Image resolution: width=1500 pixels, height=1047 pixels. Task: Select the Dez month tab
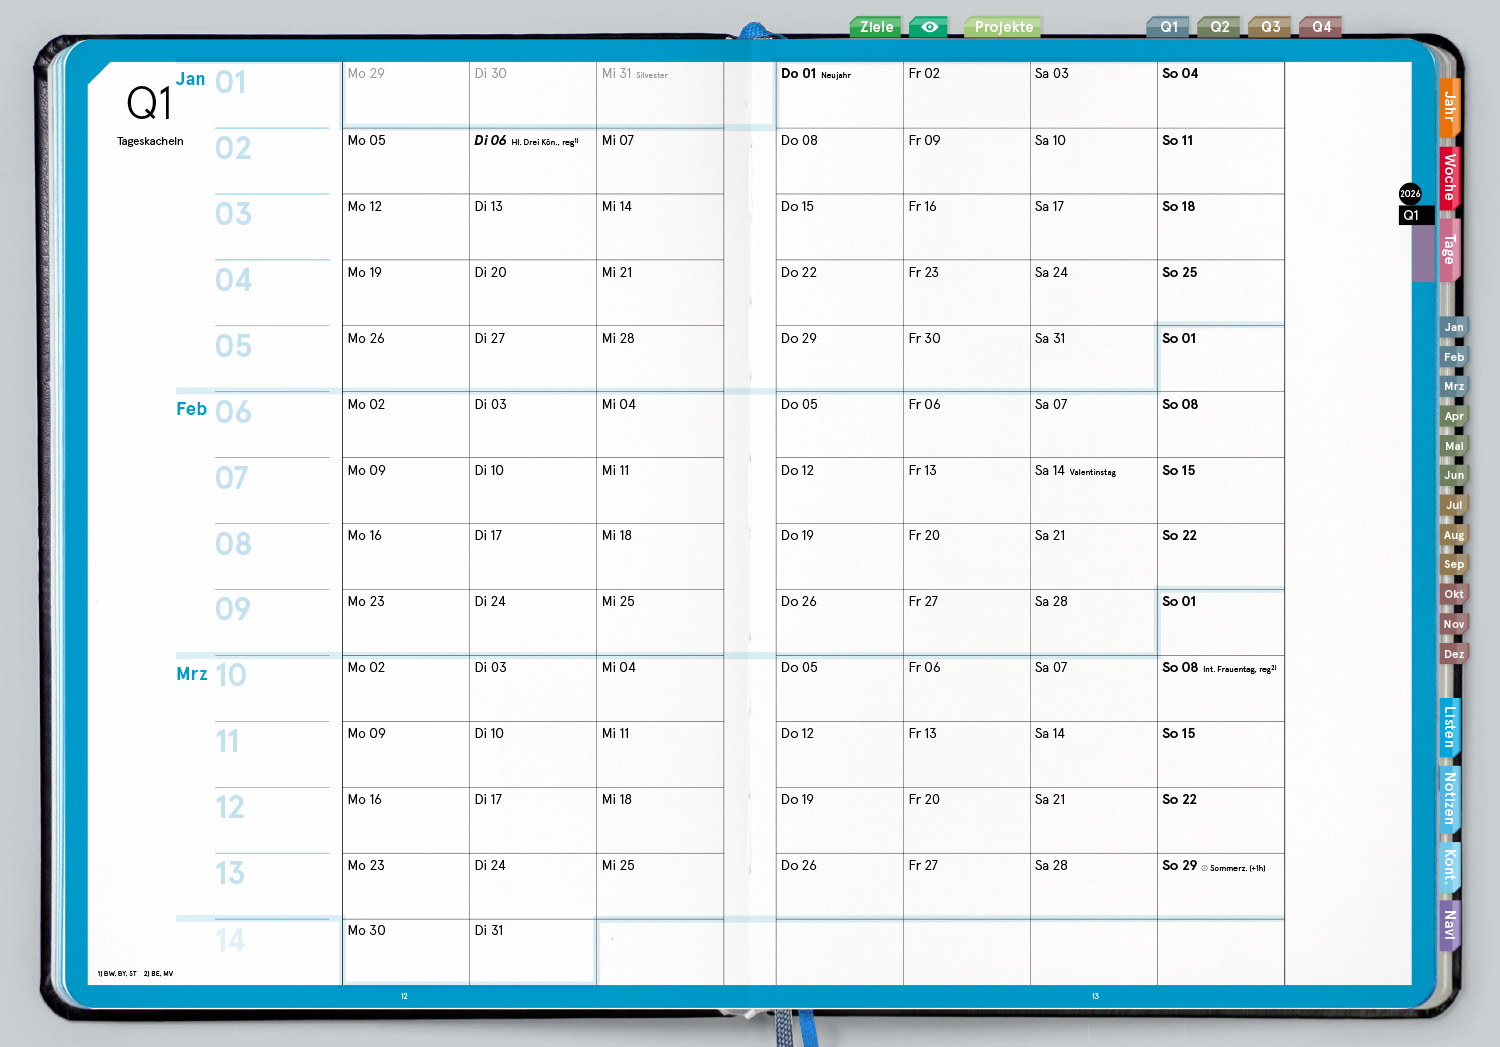tap(1454, 654)
